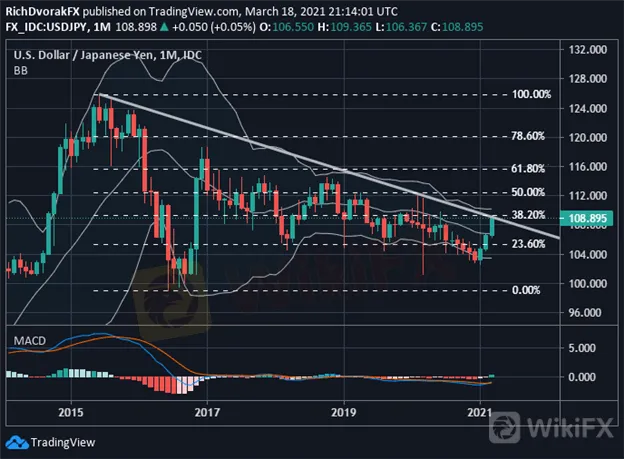Click the high value H:109.365

(x=345, y=27)
